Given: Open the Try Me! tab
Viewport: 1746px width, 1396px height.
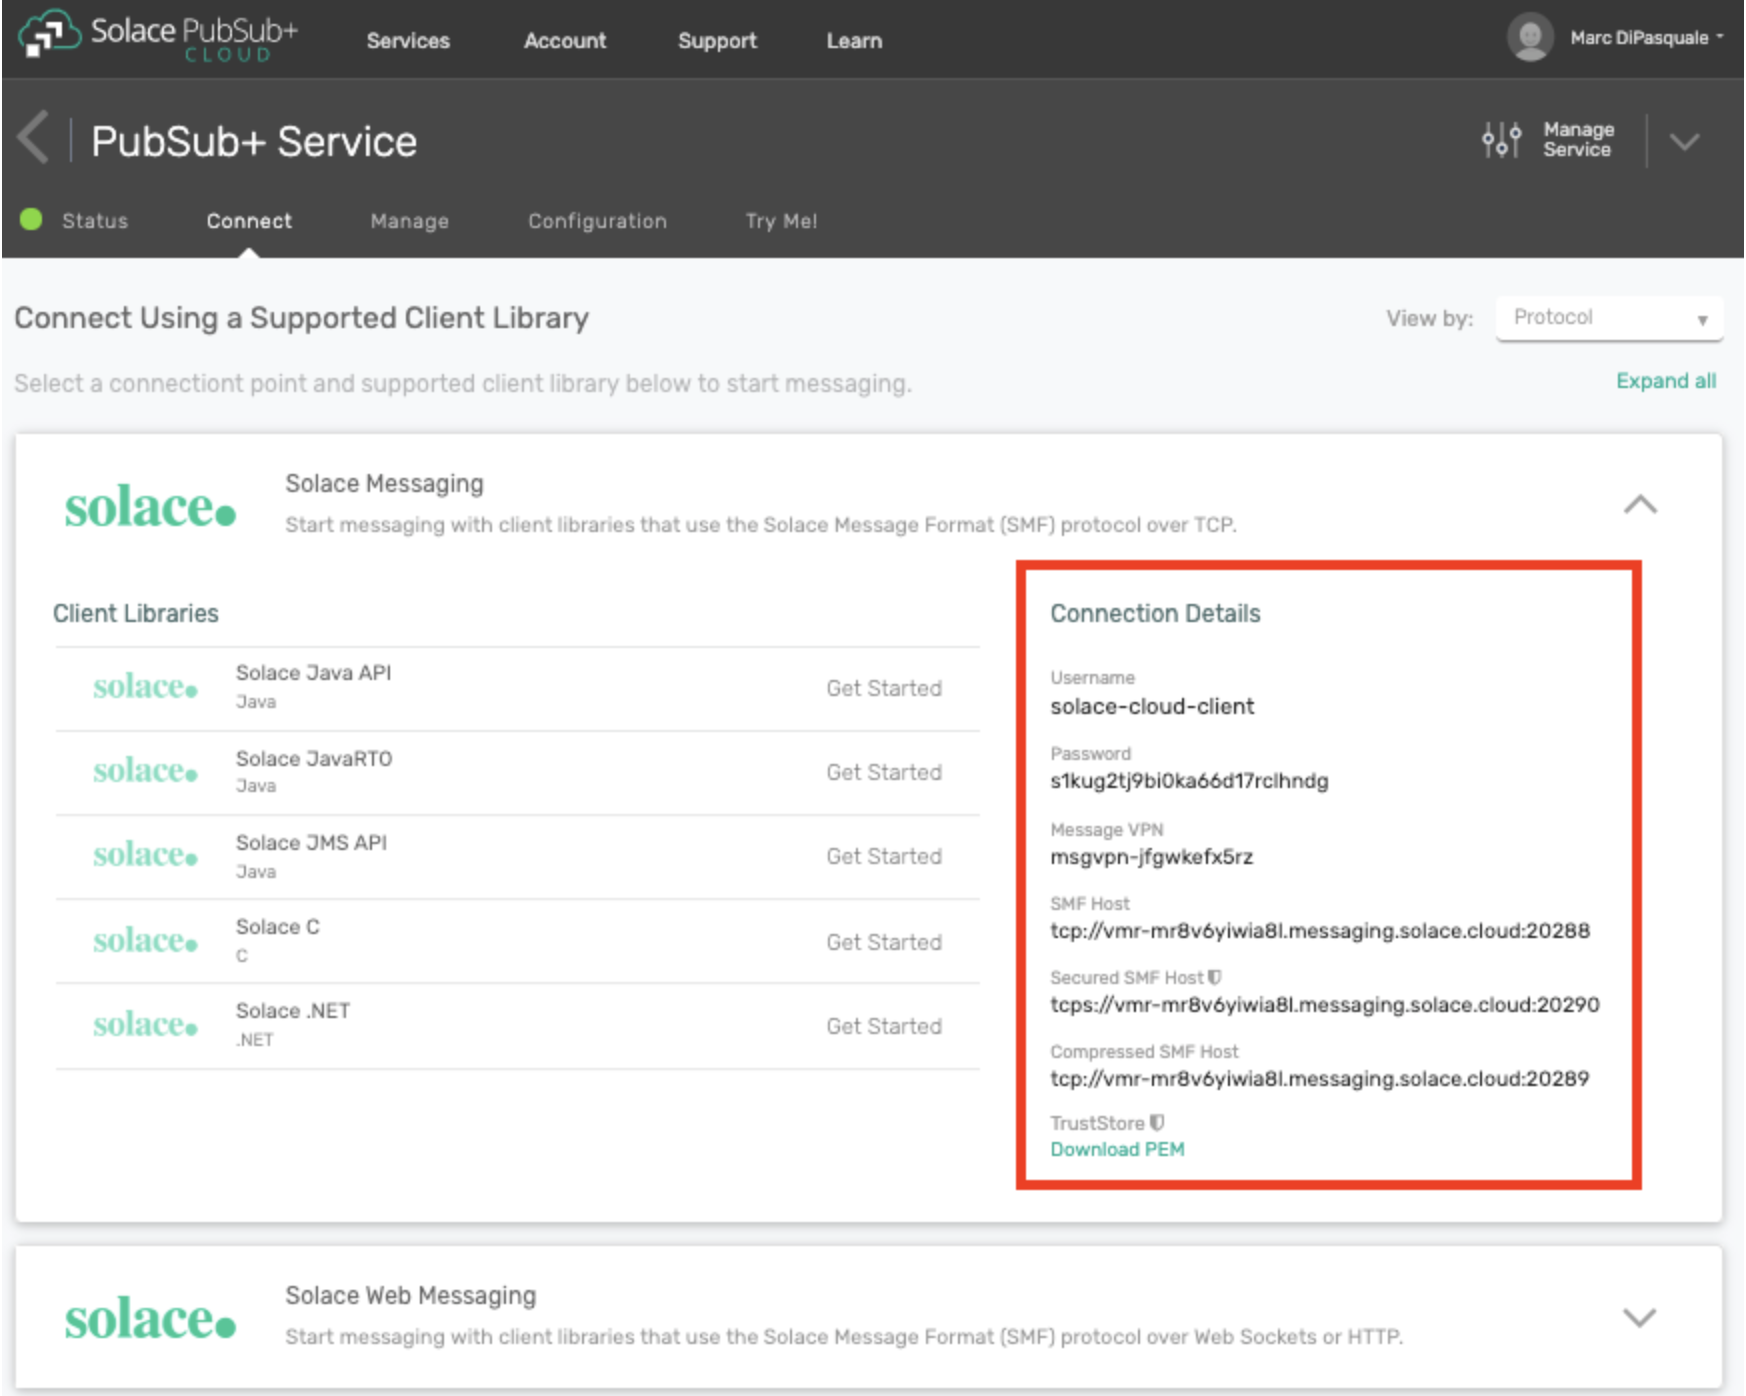Looking at the screenshot, I should click(x=781, y=221).
